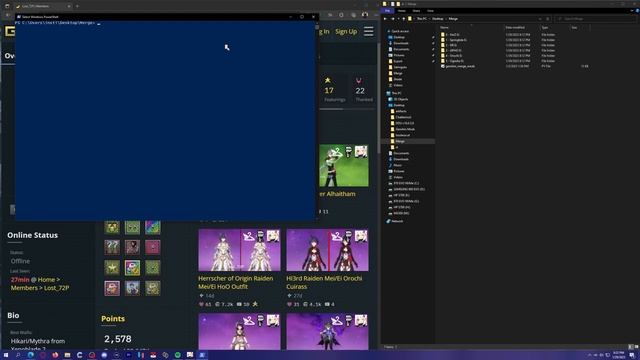
Task: Click the Alhaitham mod thumbnail
Action: click(x=344, y=165)
